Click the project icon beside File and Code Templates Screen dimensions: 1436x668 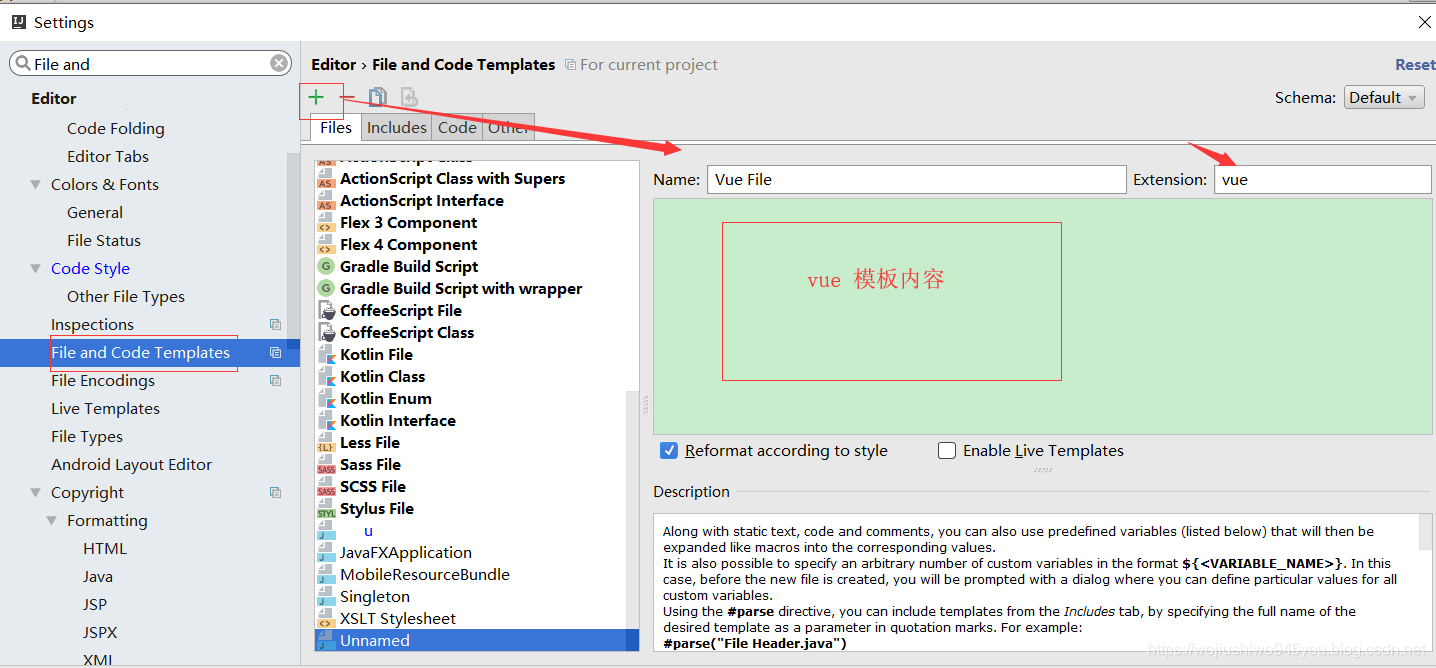(x=275, y=352)
